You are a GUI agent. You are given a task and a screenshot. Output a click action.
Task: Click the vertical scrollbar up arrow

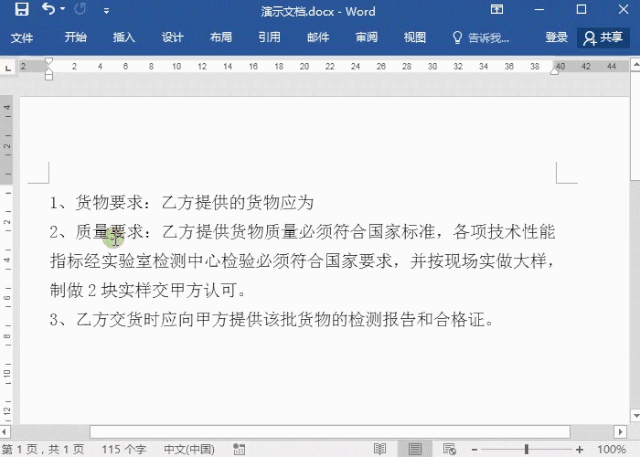click(x=635, y=64)
